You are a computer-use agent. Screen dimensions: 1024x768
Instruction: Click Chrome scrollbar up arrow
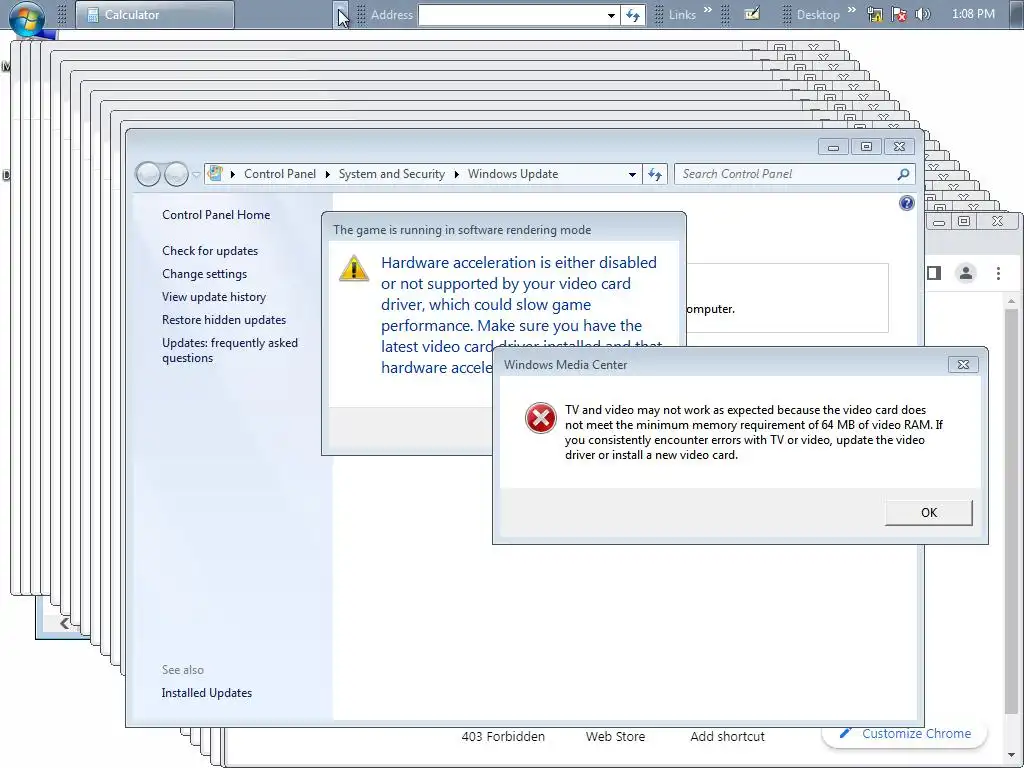click(1012, 301)
